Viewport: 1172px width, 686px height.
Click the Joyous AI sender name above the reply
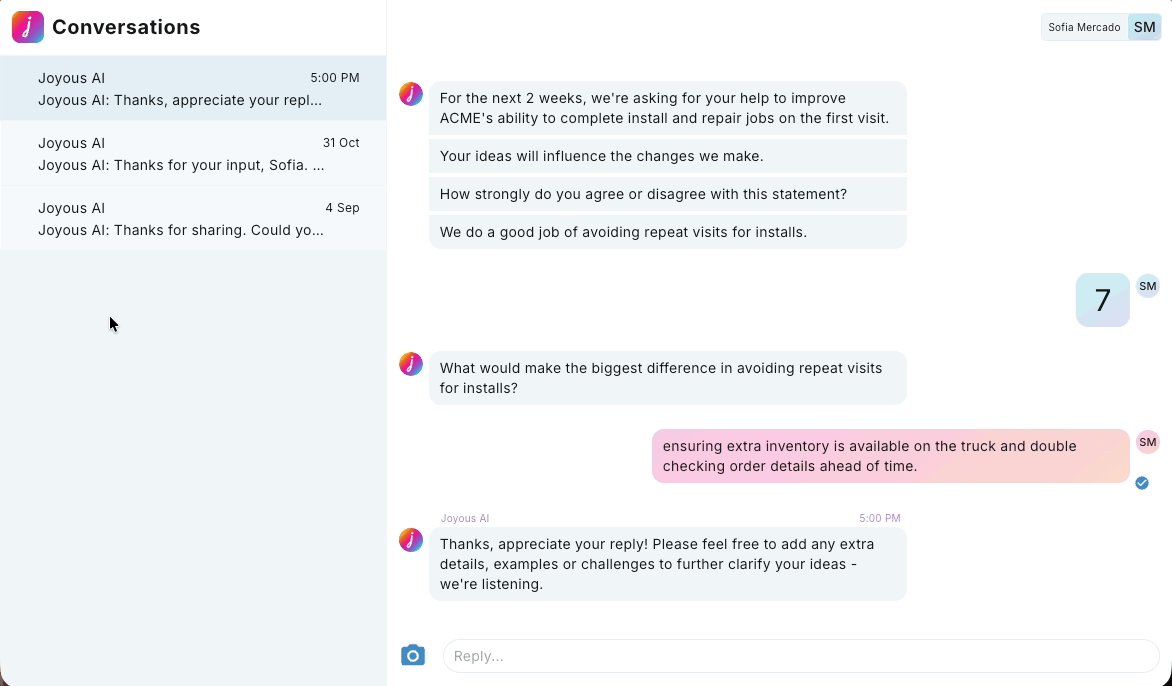(x=464, y=518)
